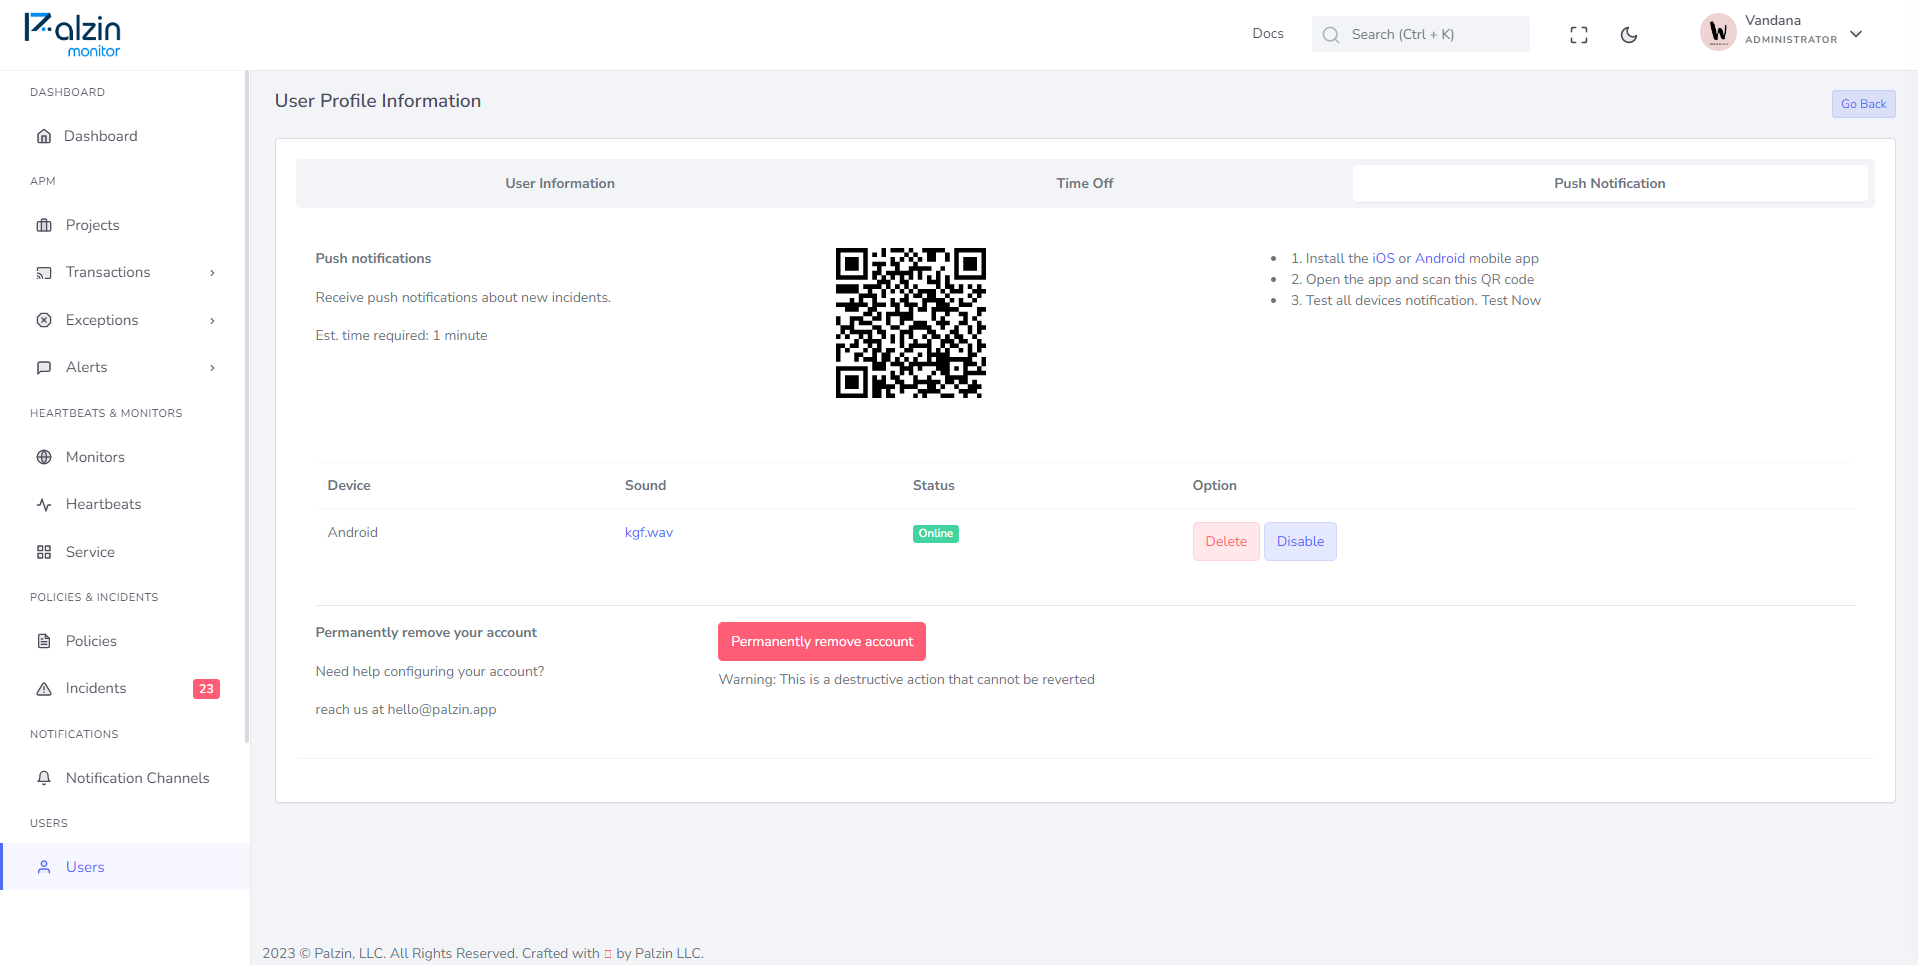
Task: Open the iOS app link
Action: point(1383,259)
